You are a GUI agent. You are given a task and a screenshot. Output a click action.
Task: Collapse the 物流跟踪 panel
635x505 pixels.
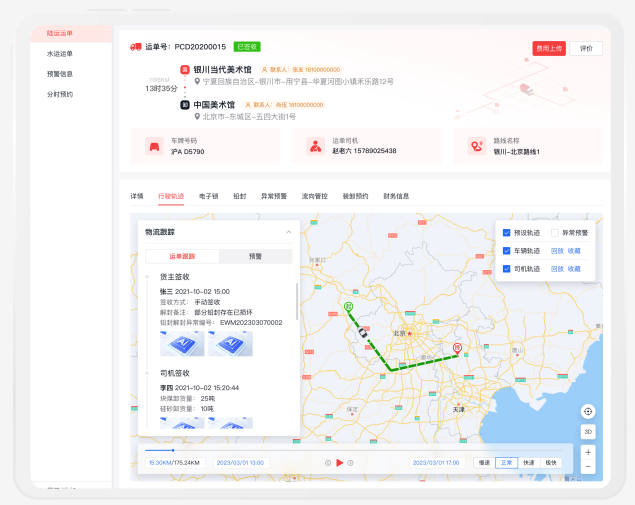pos(289,232)
